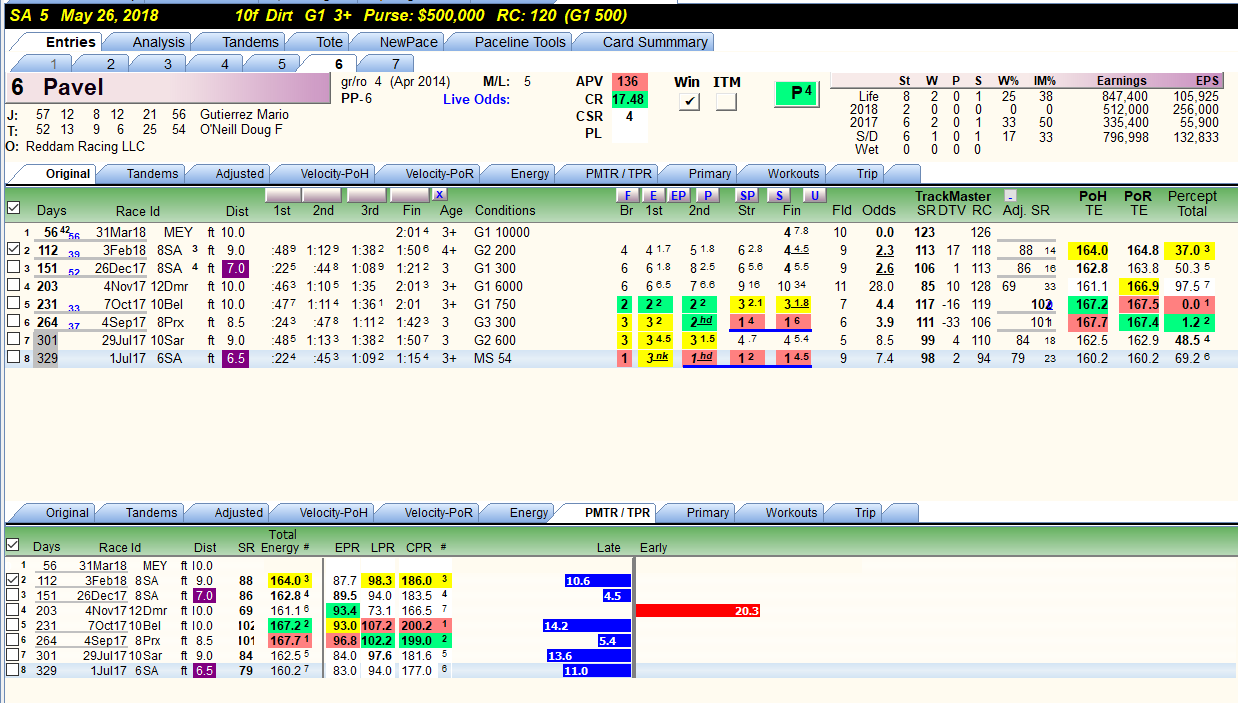Open the upper panel Workouts tab
The width and height of the screenshot is (1238, 703).
793,173
